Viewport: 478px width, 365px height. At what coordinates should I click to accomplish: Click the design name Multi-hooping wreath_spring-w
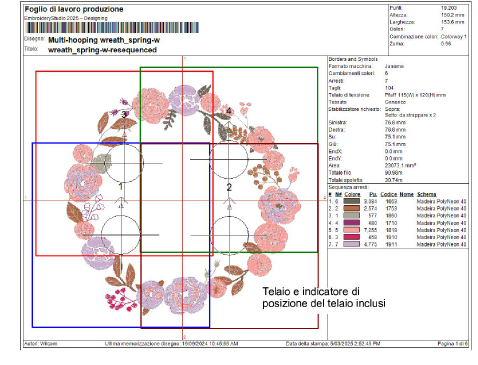(104, 40)
